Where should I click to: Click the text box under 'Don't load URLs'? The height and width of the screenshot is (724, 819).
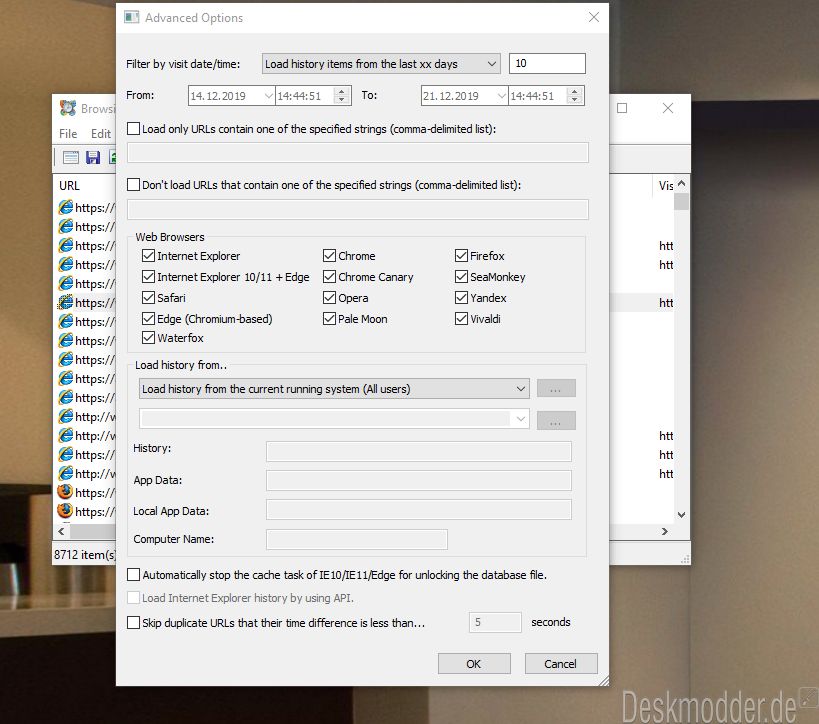pyautogui.click(x=358, y=209)
